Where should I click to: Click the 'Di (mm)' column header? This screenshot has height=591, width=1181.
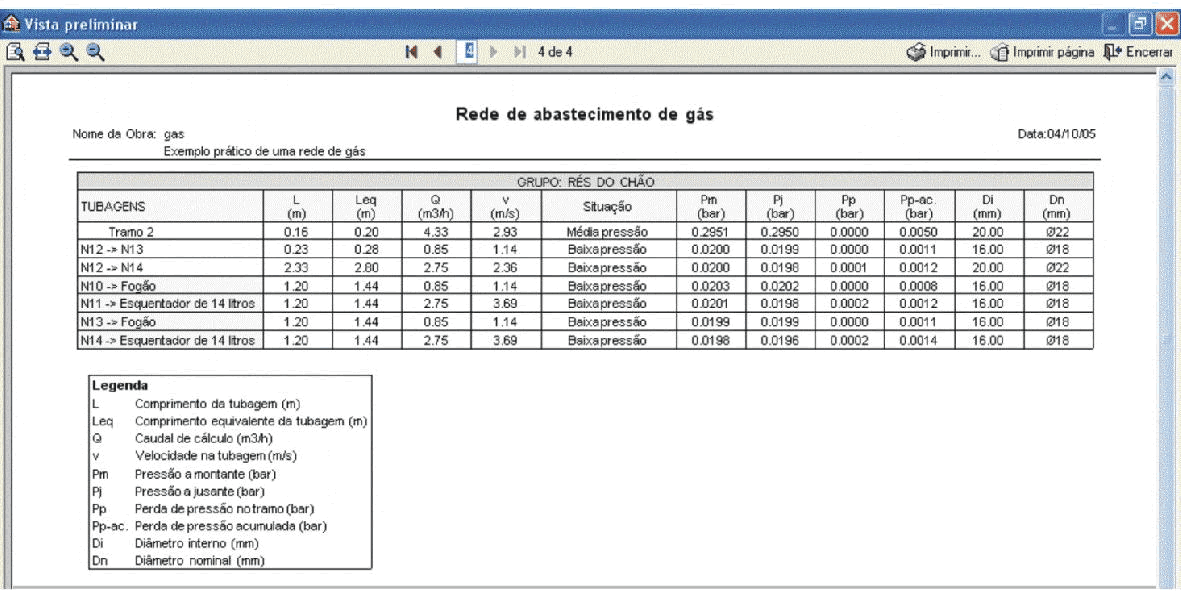tap(988, 206)
